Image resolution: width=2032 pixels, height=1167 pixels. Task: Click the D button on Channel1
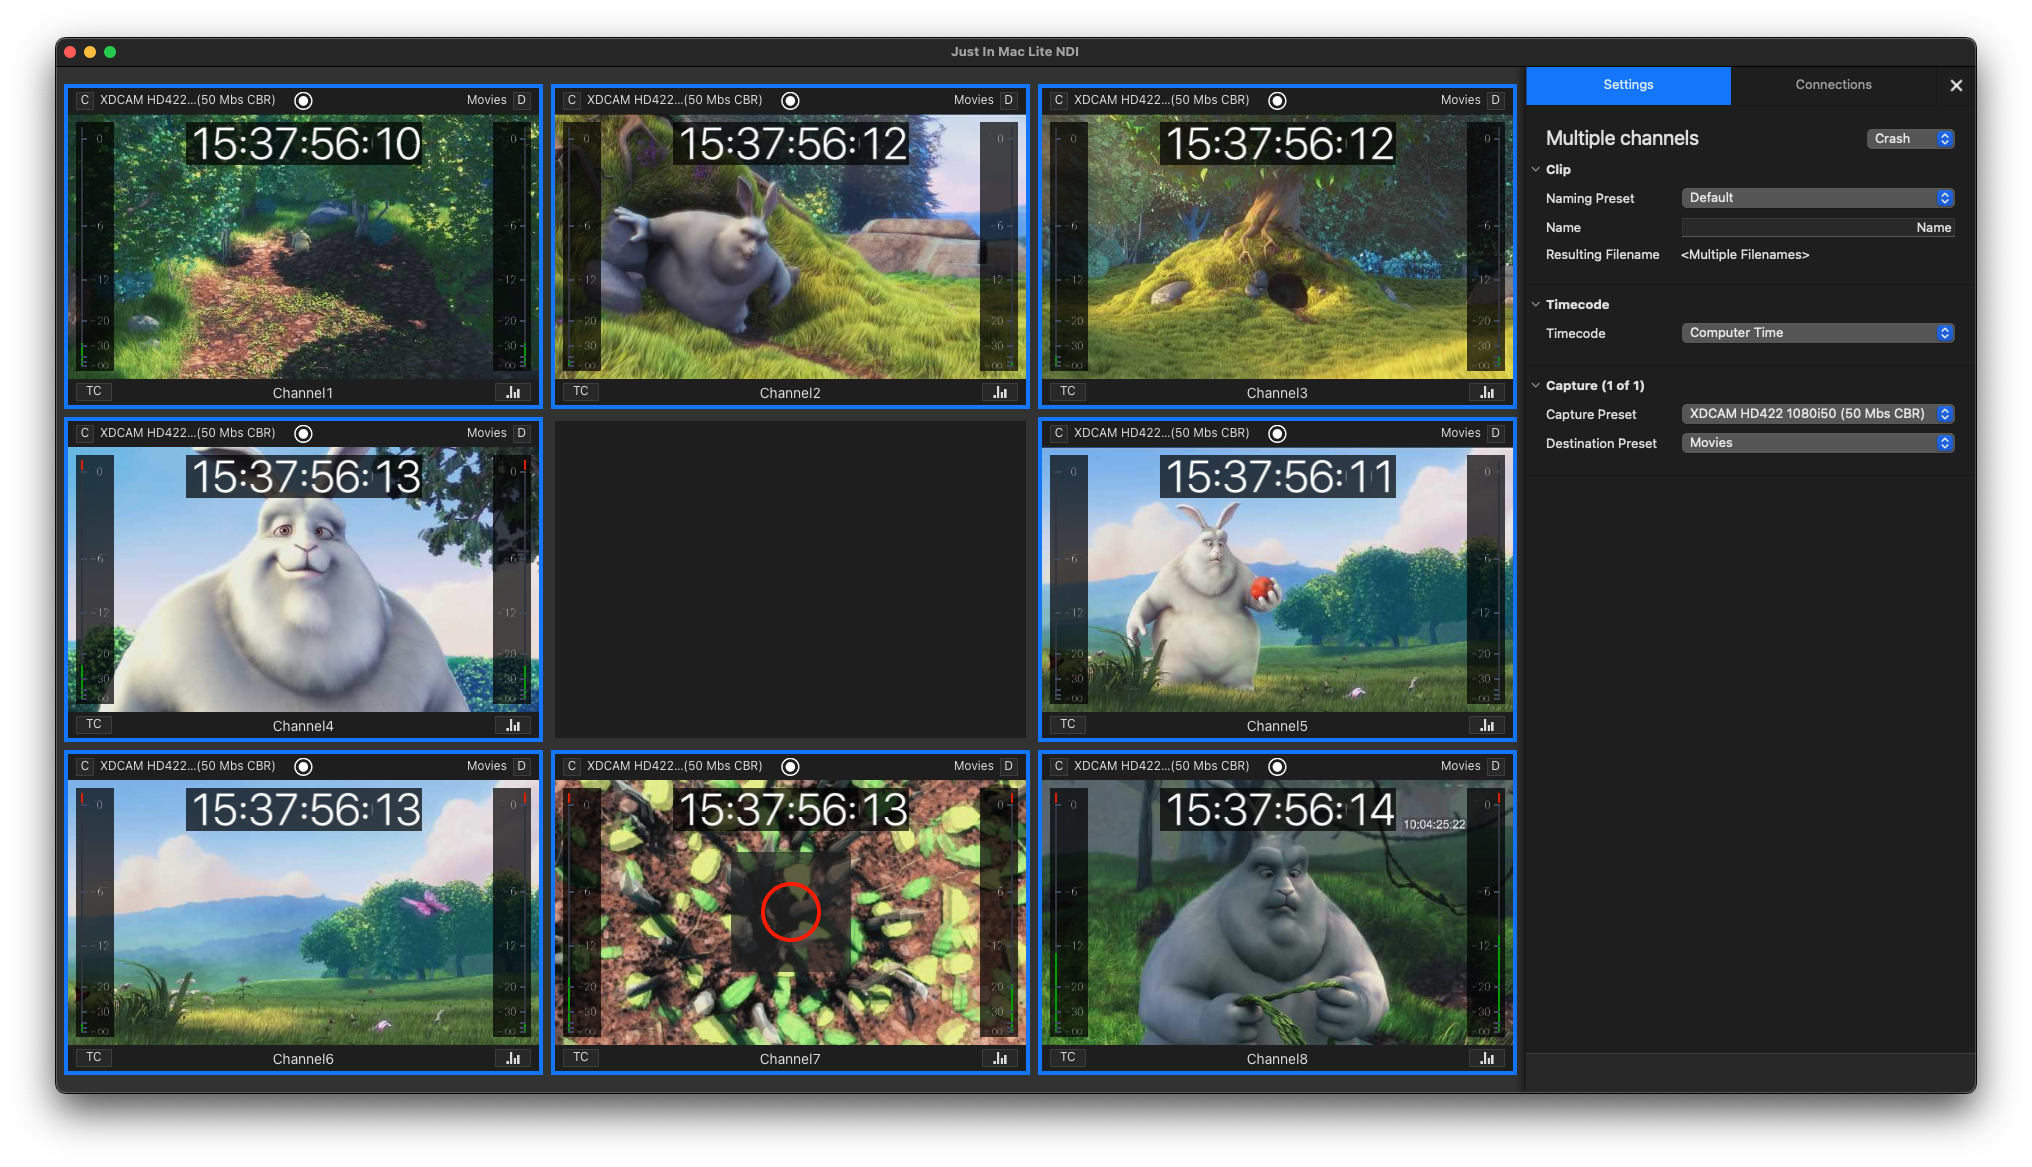pyautogui.click(x=521, y=100)
